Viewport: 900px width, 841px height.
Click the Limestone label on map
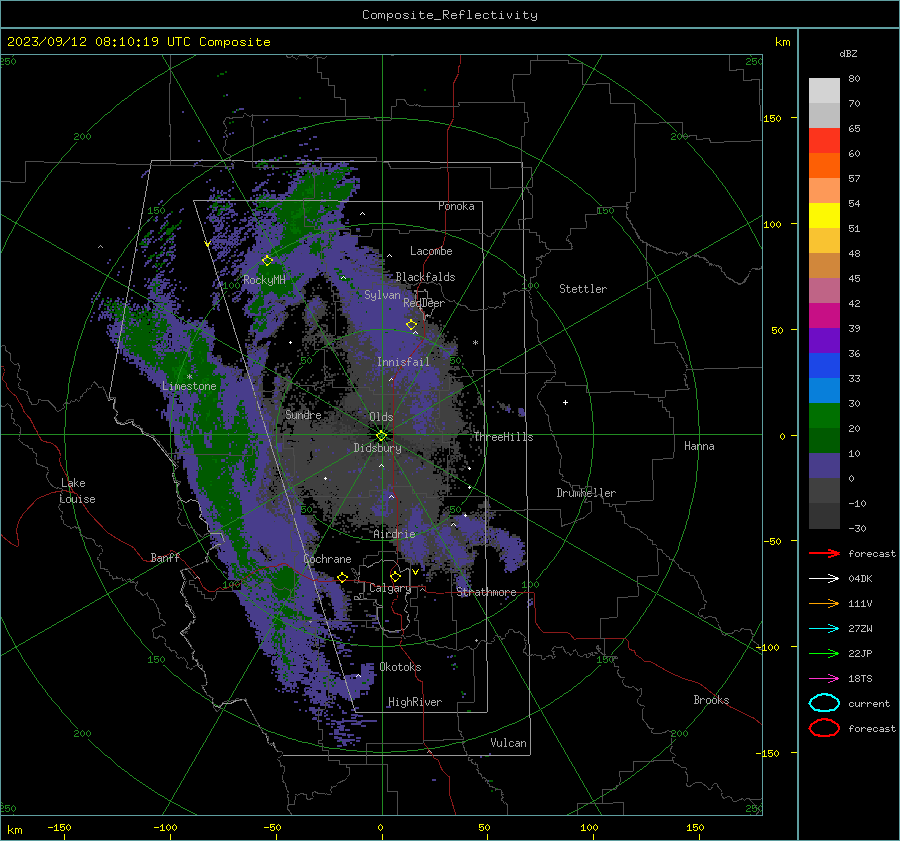click(x=189, y=386)
